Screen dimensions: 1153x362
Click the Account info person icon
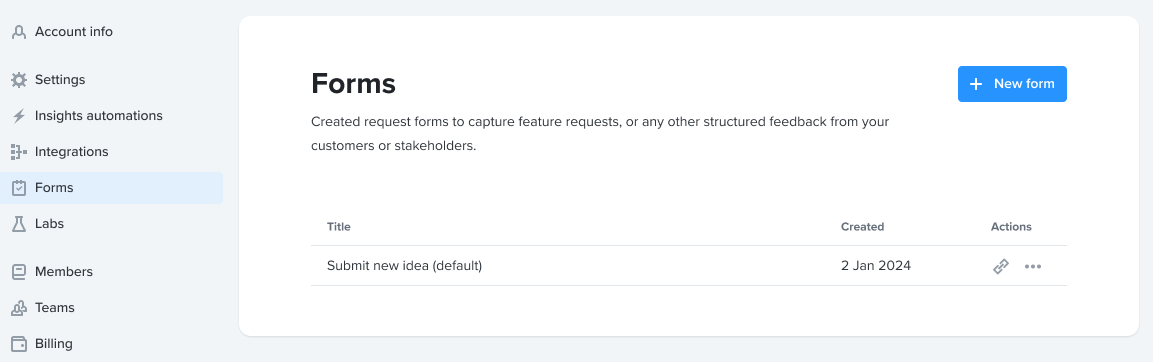tap(19, 32)
